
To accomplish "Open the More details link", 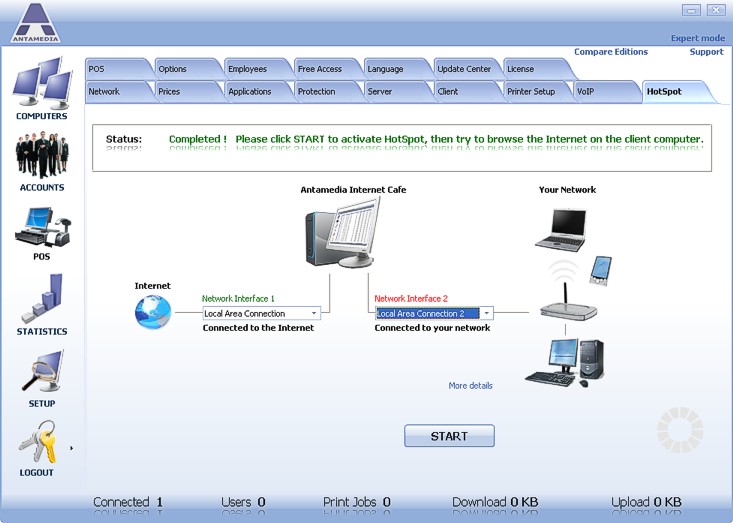I will click(x=470, y=386).
